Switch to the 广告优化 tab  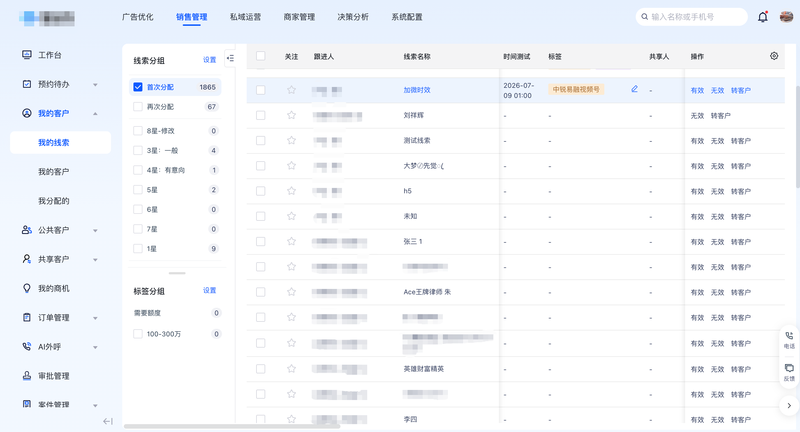tap(138, 17)
